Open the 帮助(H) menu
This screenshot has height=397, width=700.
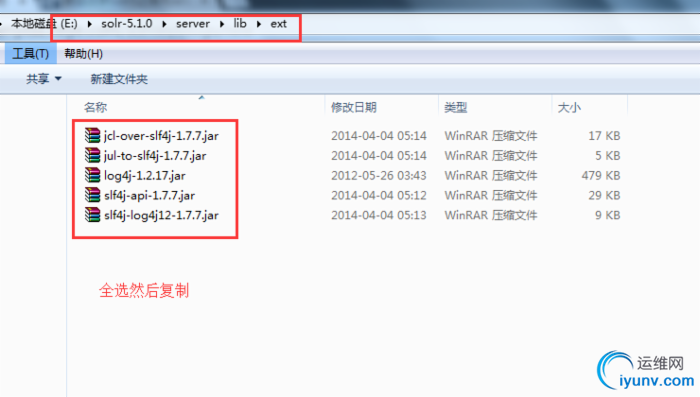point(83,54)
